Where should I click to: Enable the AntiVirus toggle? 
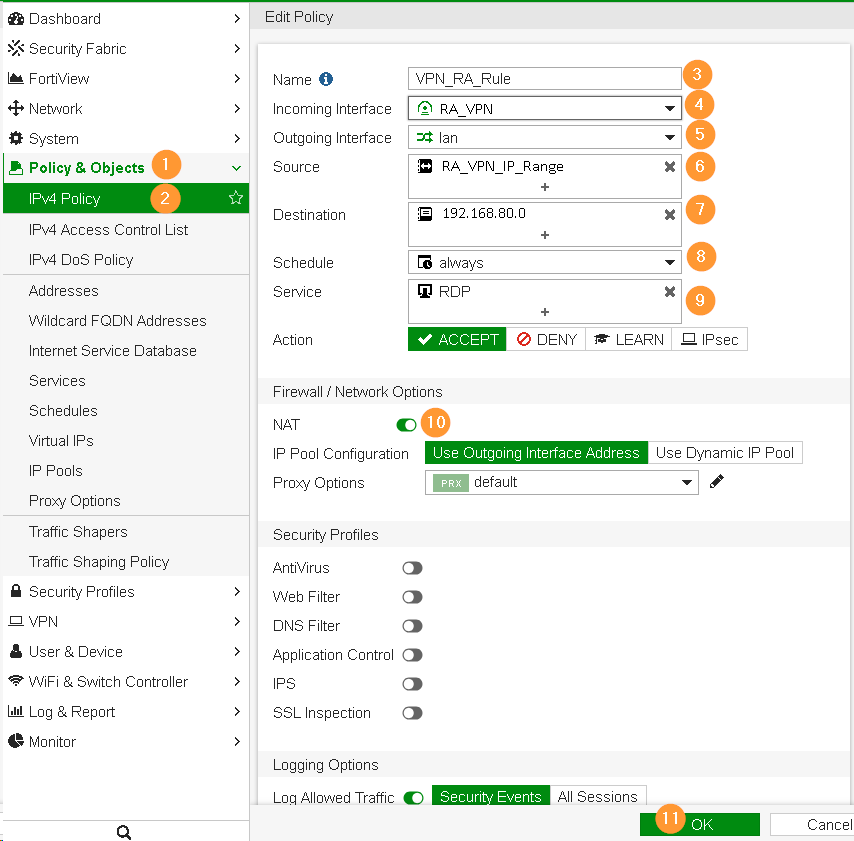(x=412, y=568)
